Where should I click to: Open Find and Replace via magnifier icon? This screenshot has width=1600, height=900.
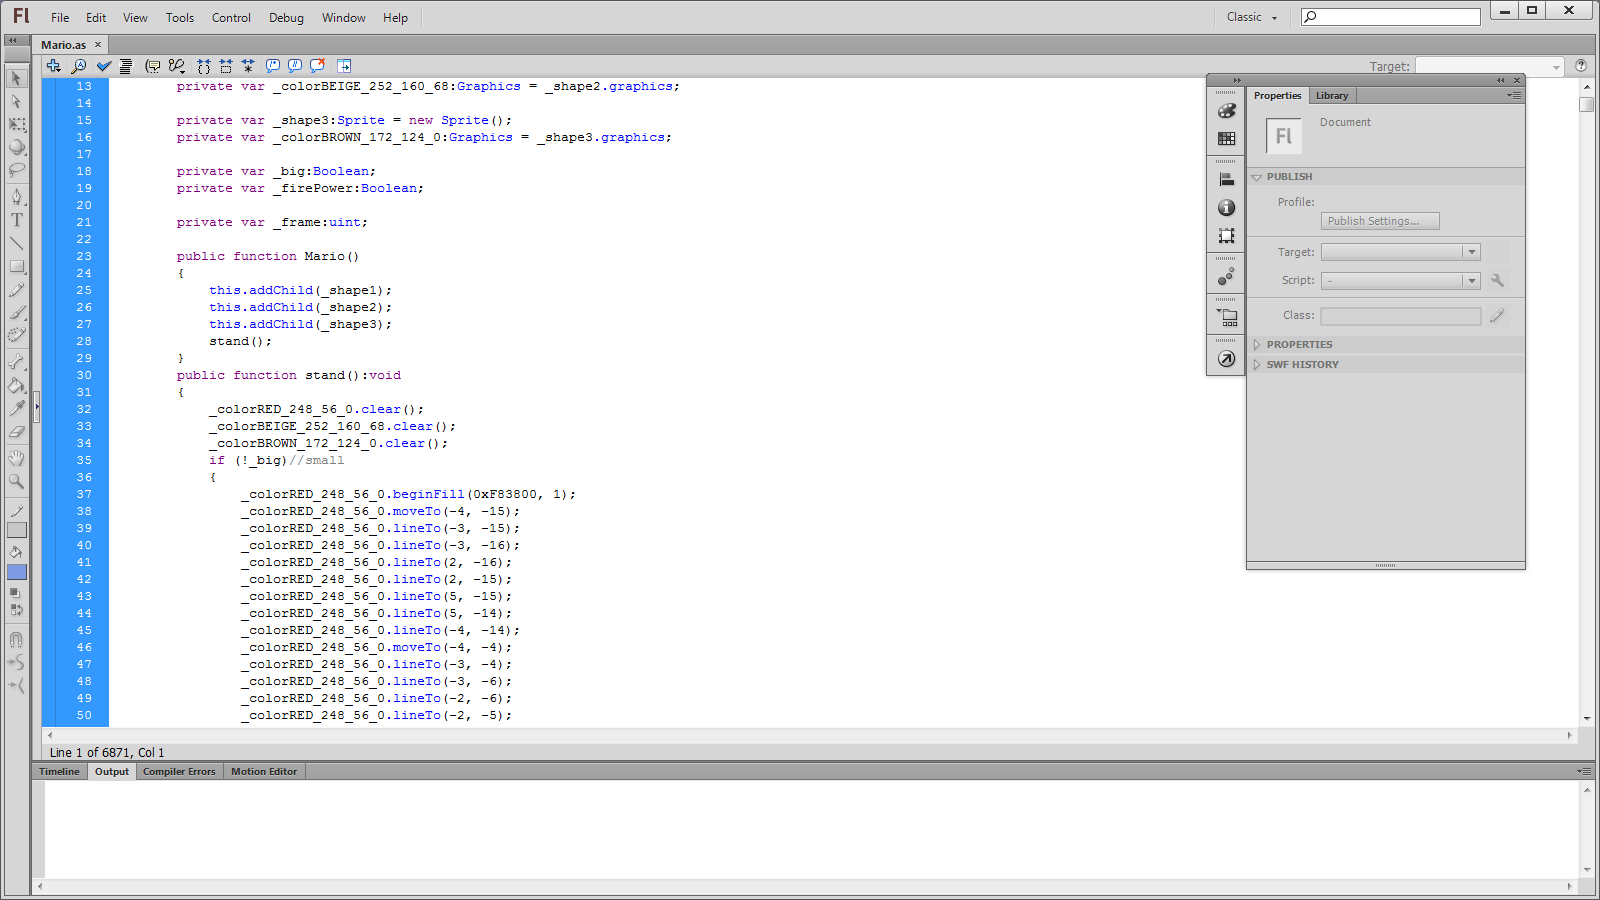[80, 66]
